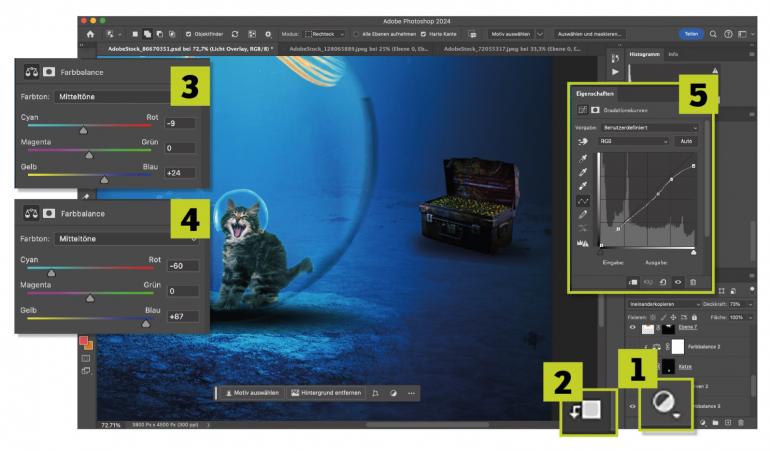Open the RGB channel dropdown in Gradationskurven
Screen dimensions: 770x451
pyautogui.click(x=633, y=141)
